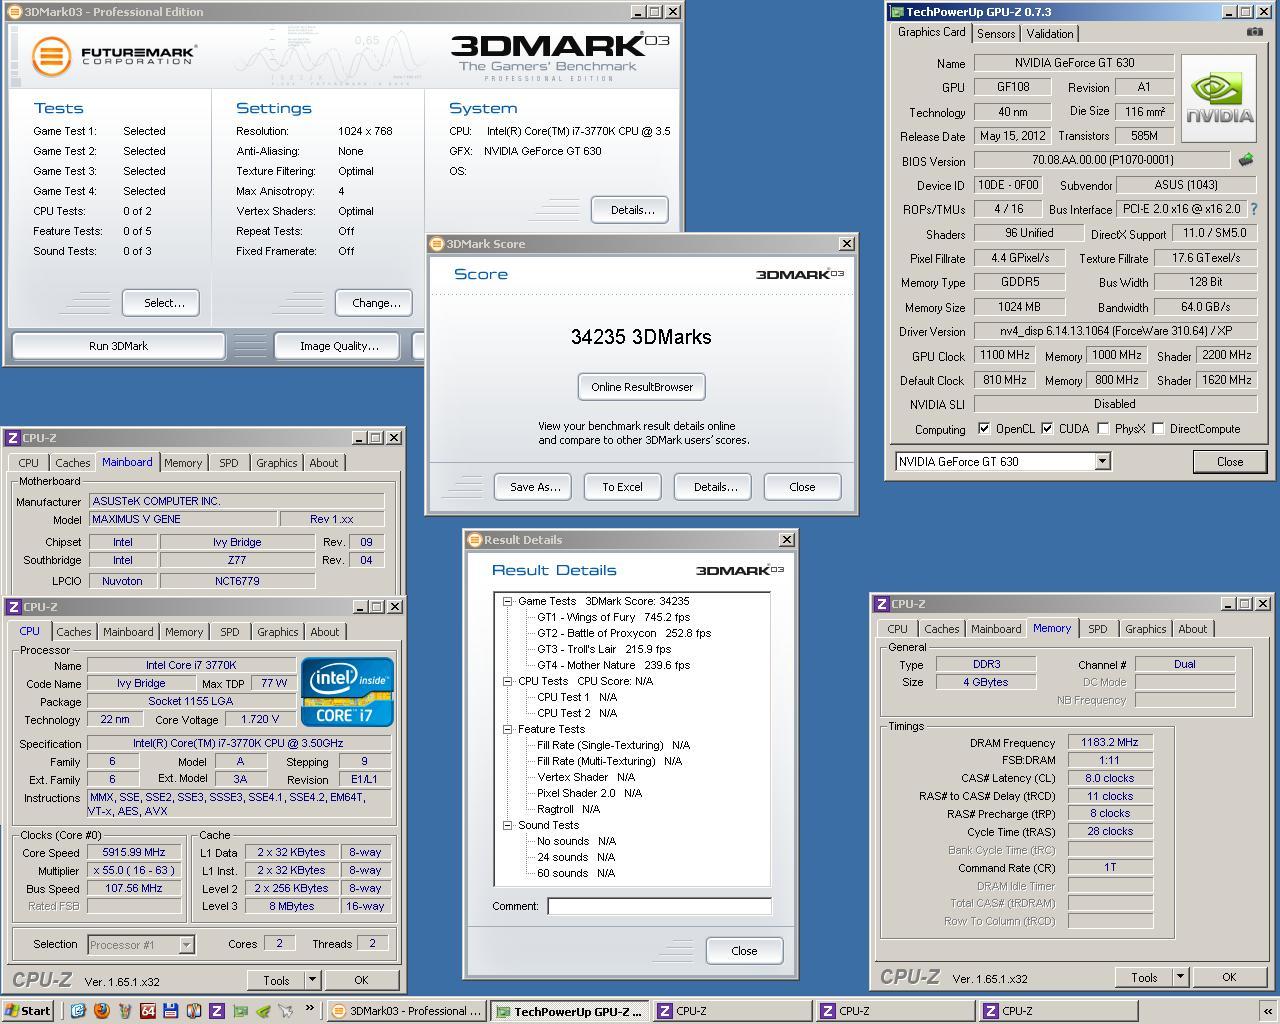Switch to TechPowerUp GPU-Z taskbar button
Viewport: 1280px width, 1024px height.
coord(570,1011)
